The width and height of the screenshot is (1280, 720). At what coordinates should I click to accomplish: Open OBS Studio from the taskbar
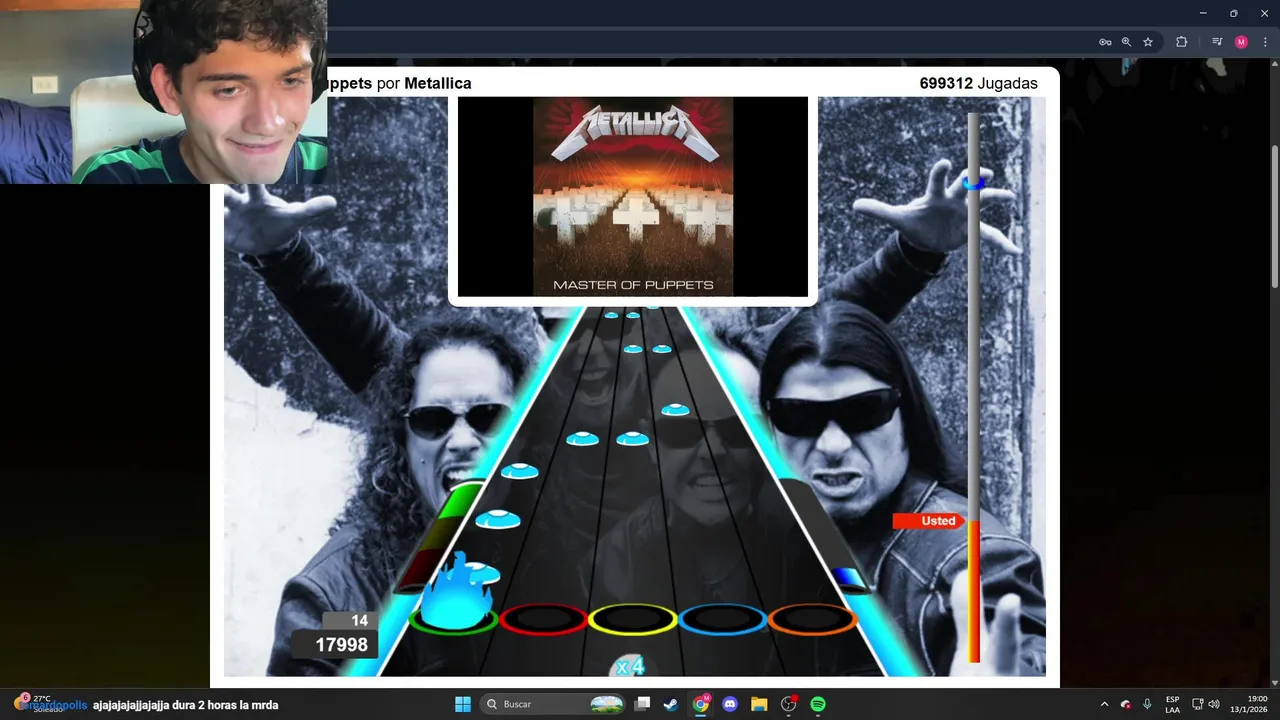(x=789, y=704)
